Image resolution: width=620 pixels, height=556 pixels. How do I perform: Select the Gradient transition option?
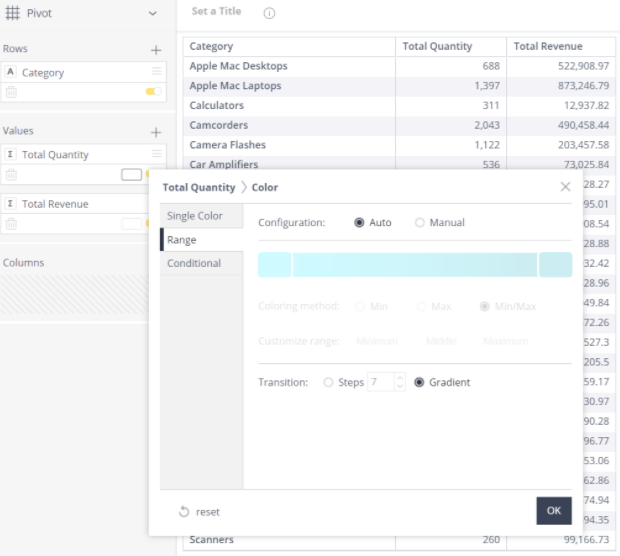[419, 382]
